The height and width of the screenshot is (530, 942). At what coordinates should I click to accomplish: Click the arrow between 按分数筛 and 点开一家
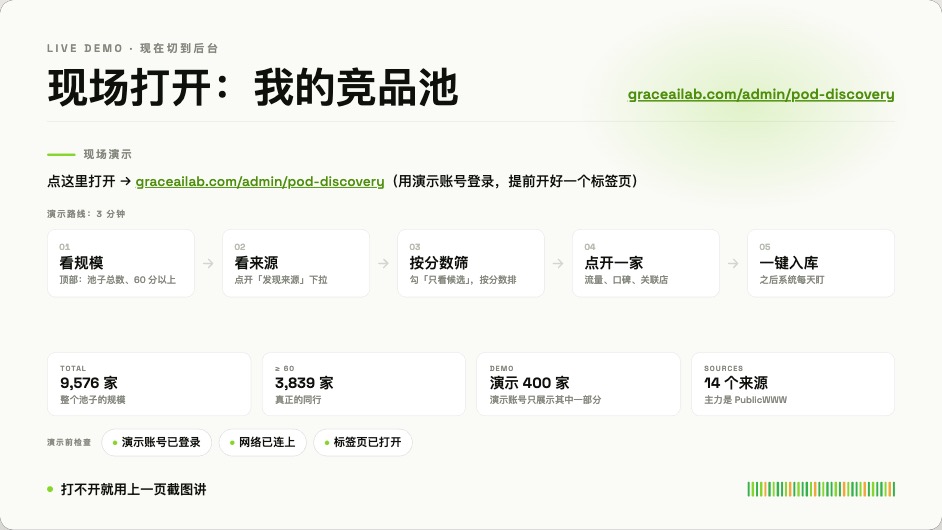pyautogui.click(x=558, y=263)
